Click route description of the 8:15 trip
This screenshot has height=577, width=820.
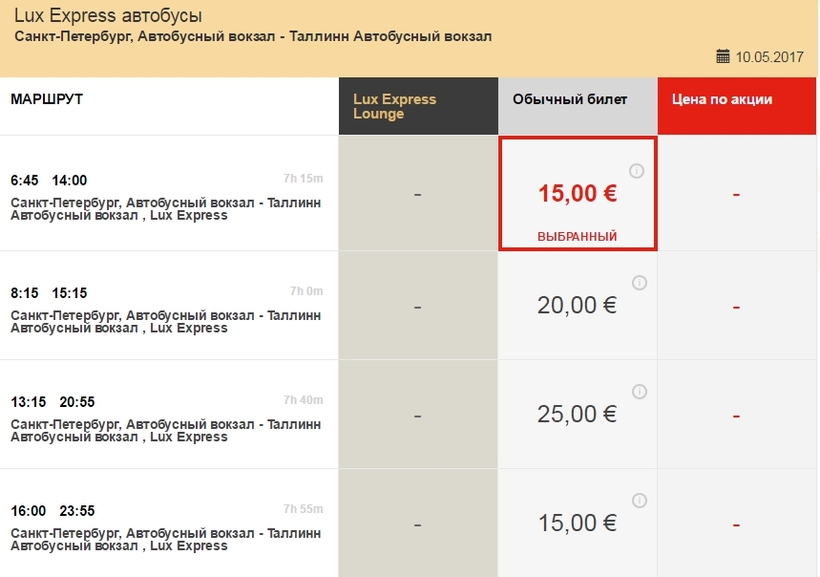point(166,322)
